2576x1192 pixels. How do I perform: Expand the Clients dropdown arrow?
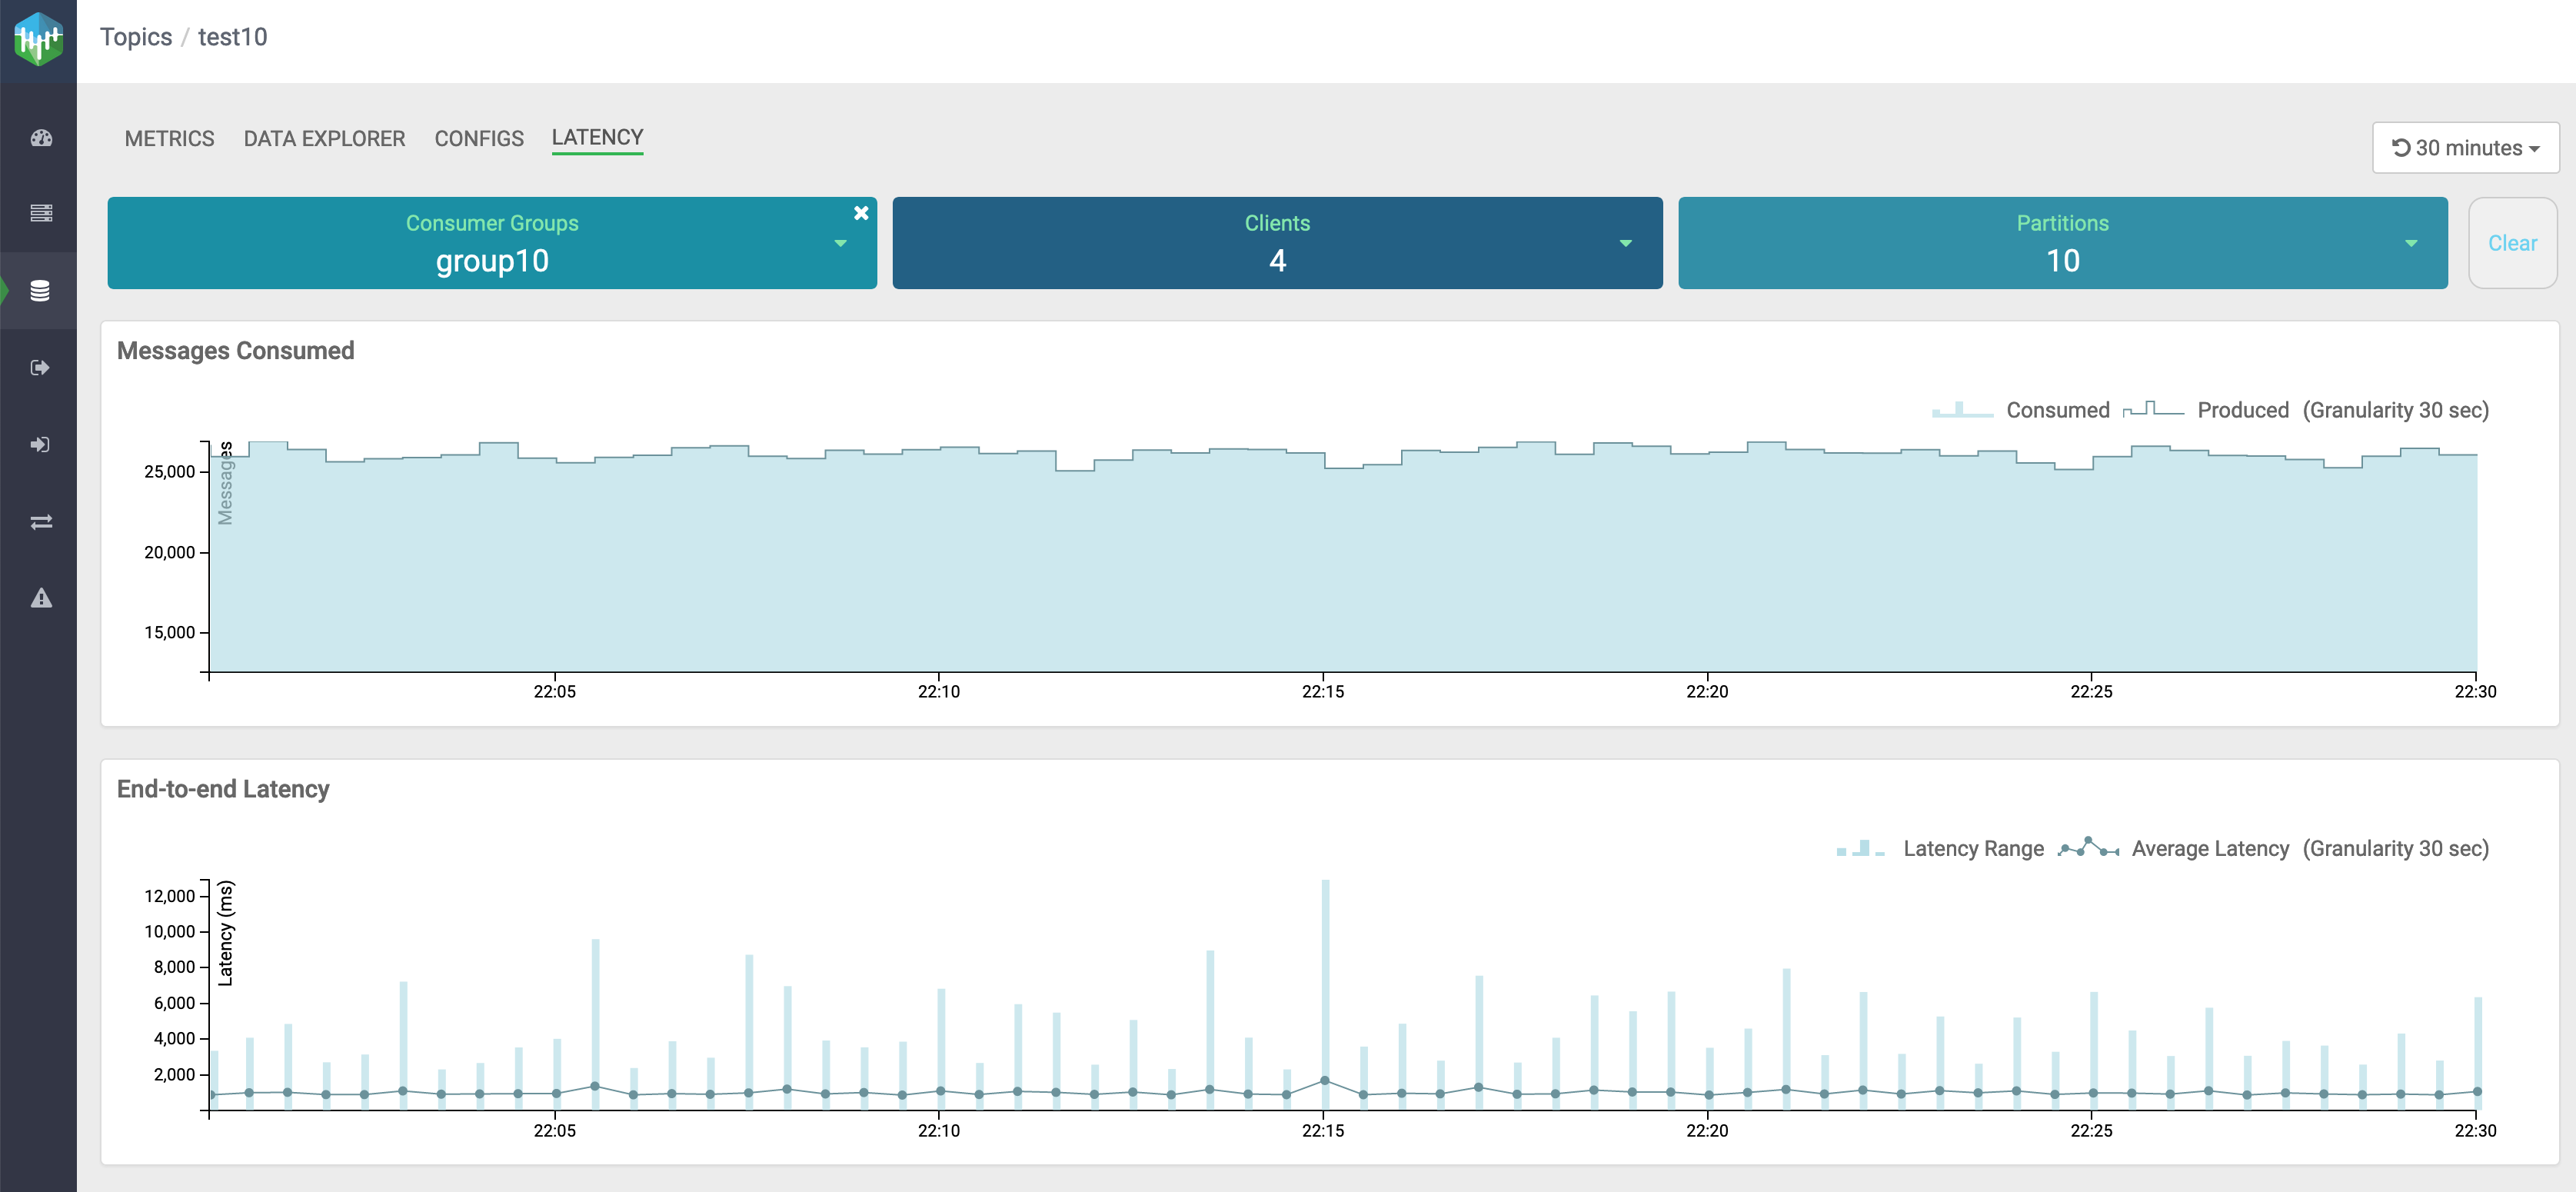tap(1625, 243)
